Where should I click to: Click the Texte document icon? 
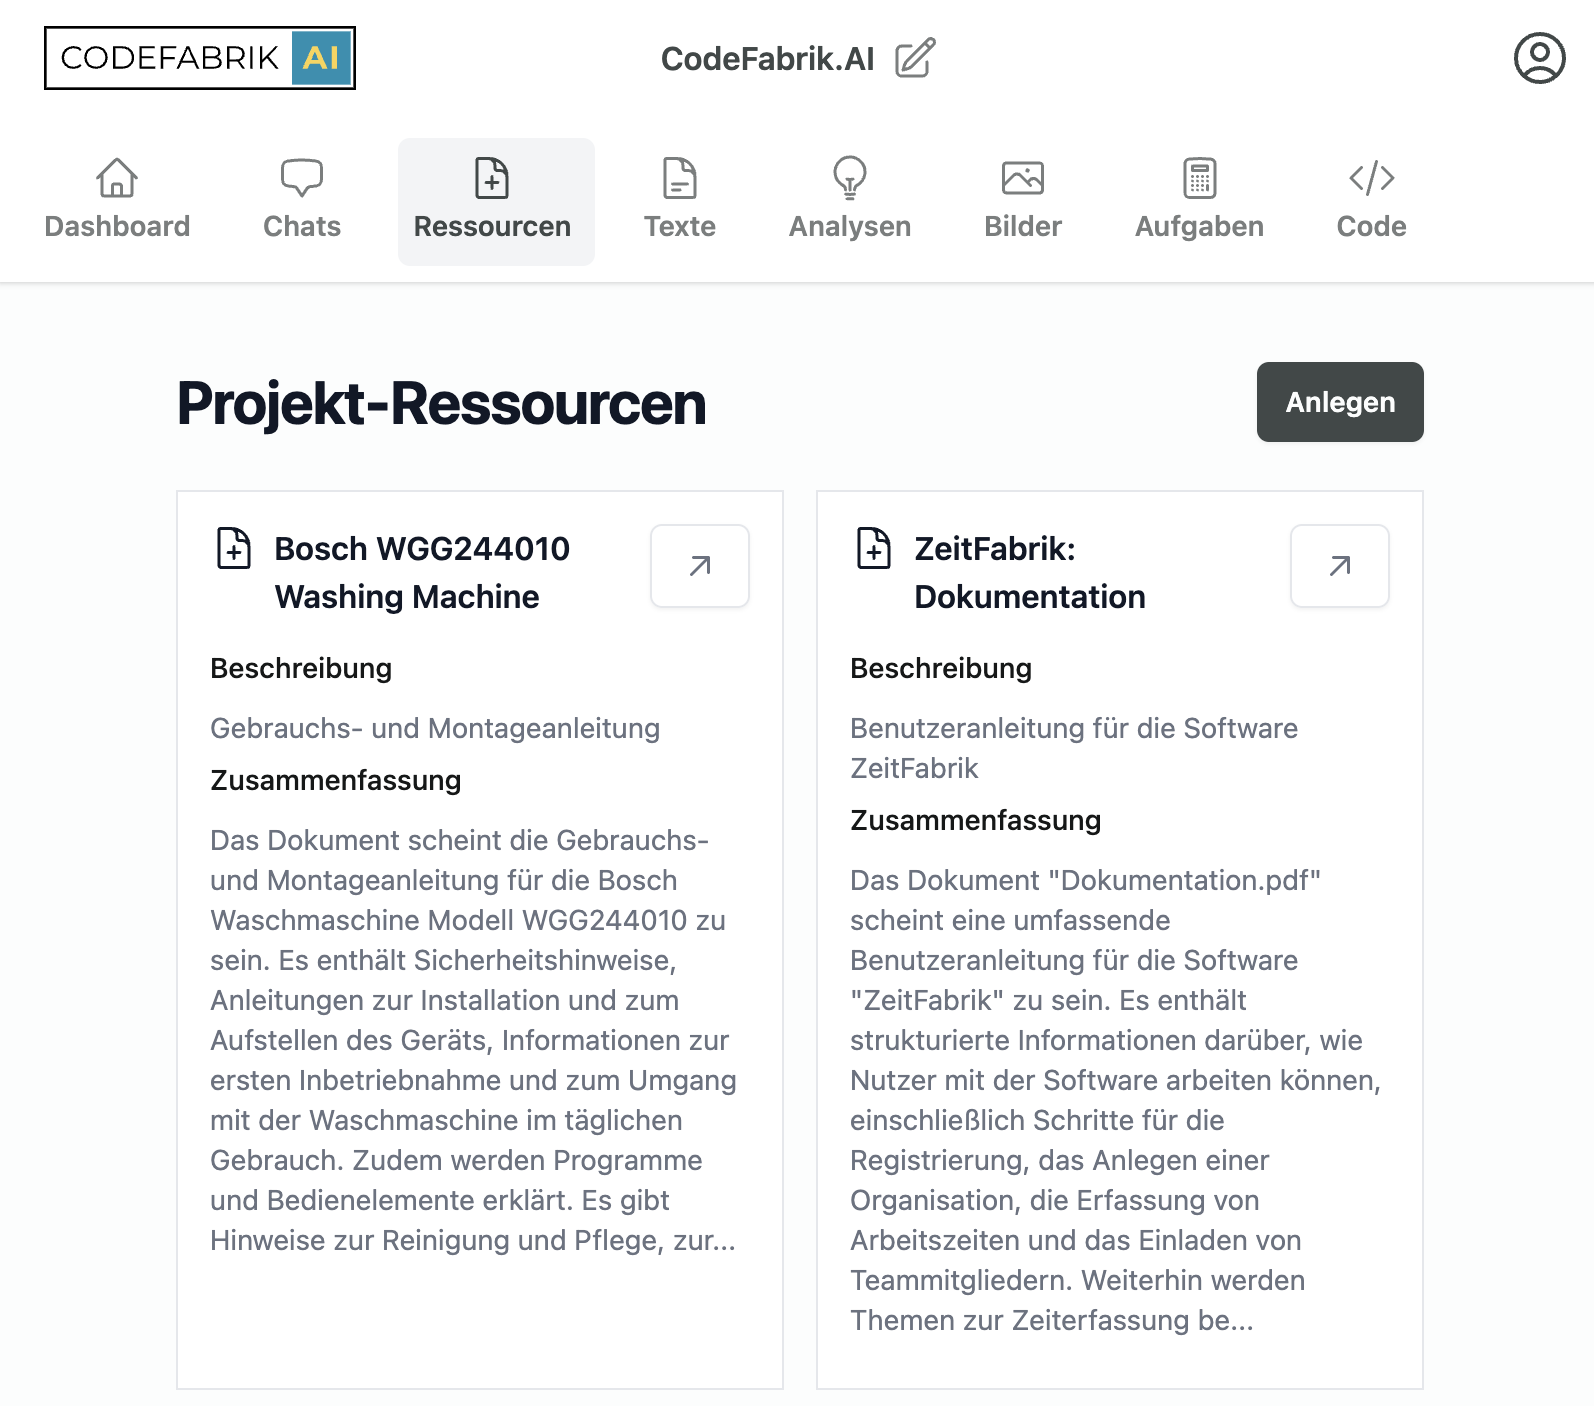680,178
